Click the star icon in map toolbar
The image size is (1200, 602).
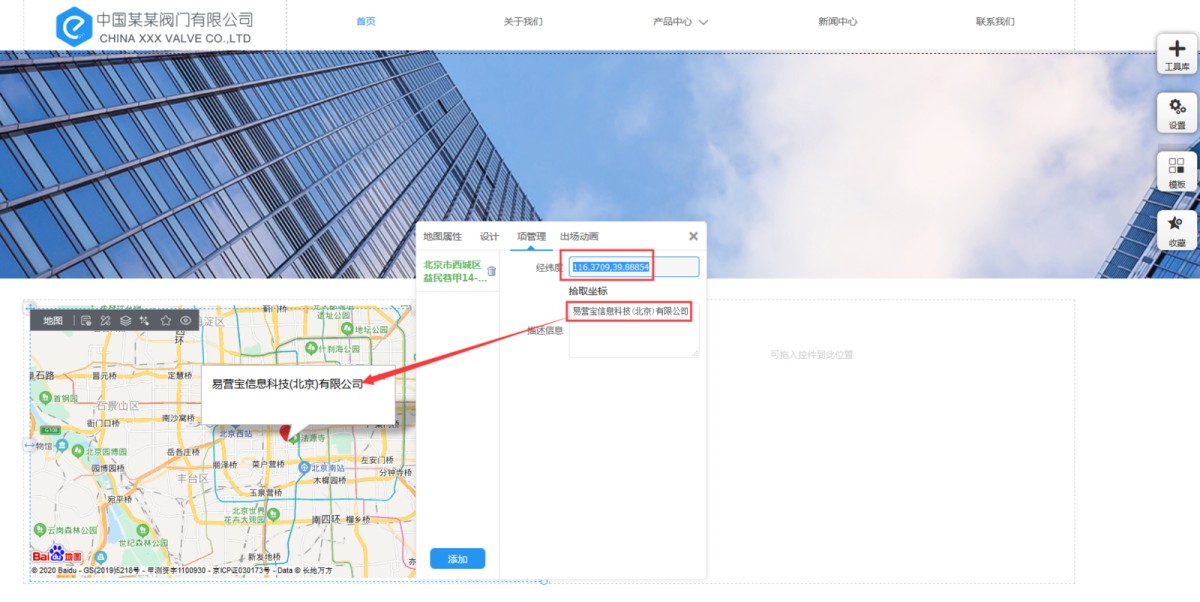click(166, 321)
